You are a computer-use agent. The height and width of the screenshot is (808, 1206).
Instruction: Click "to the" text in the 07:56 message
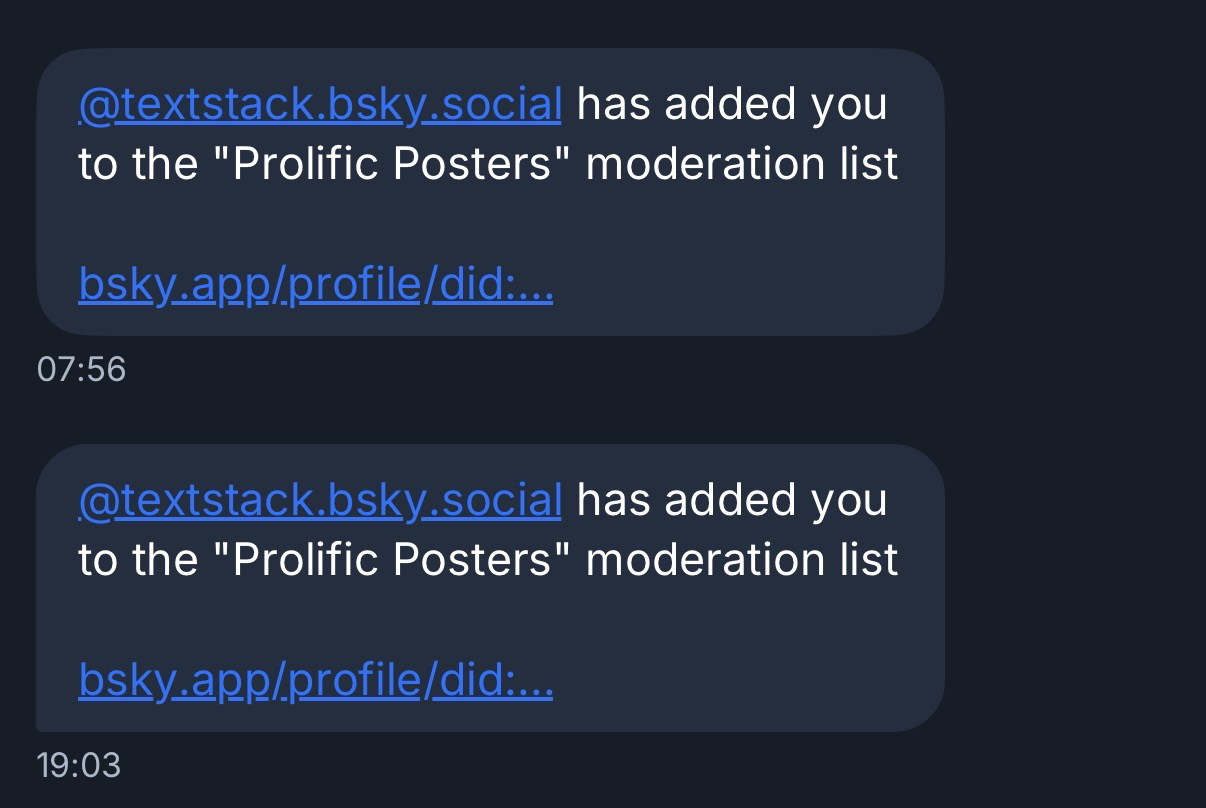click(145, 164)
